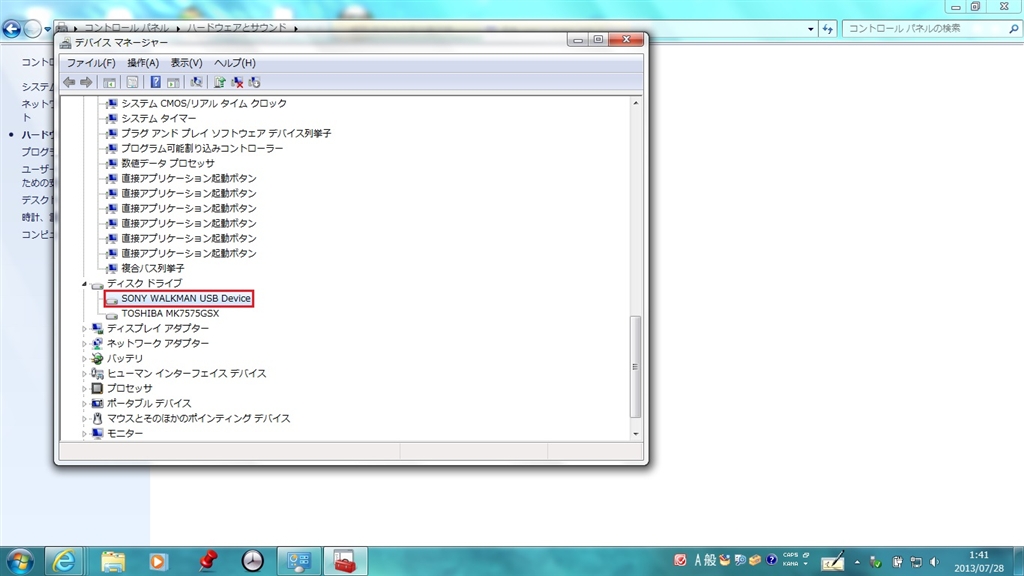Launch Windows Media Player from taskbar
1024x576 pixels.
(x=158, y=561)
